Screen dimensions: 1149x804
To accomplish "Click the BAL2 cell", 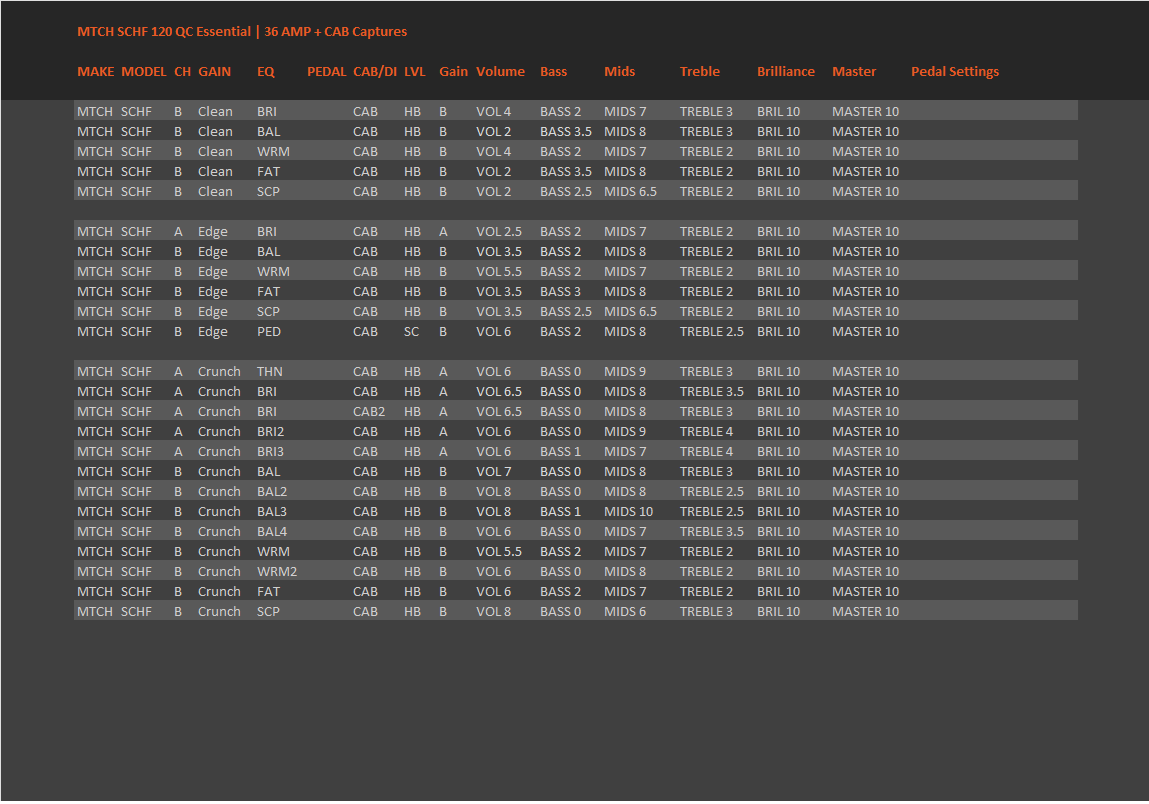I will (271, 491).
